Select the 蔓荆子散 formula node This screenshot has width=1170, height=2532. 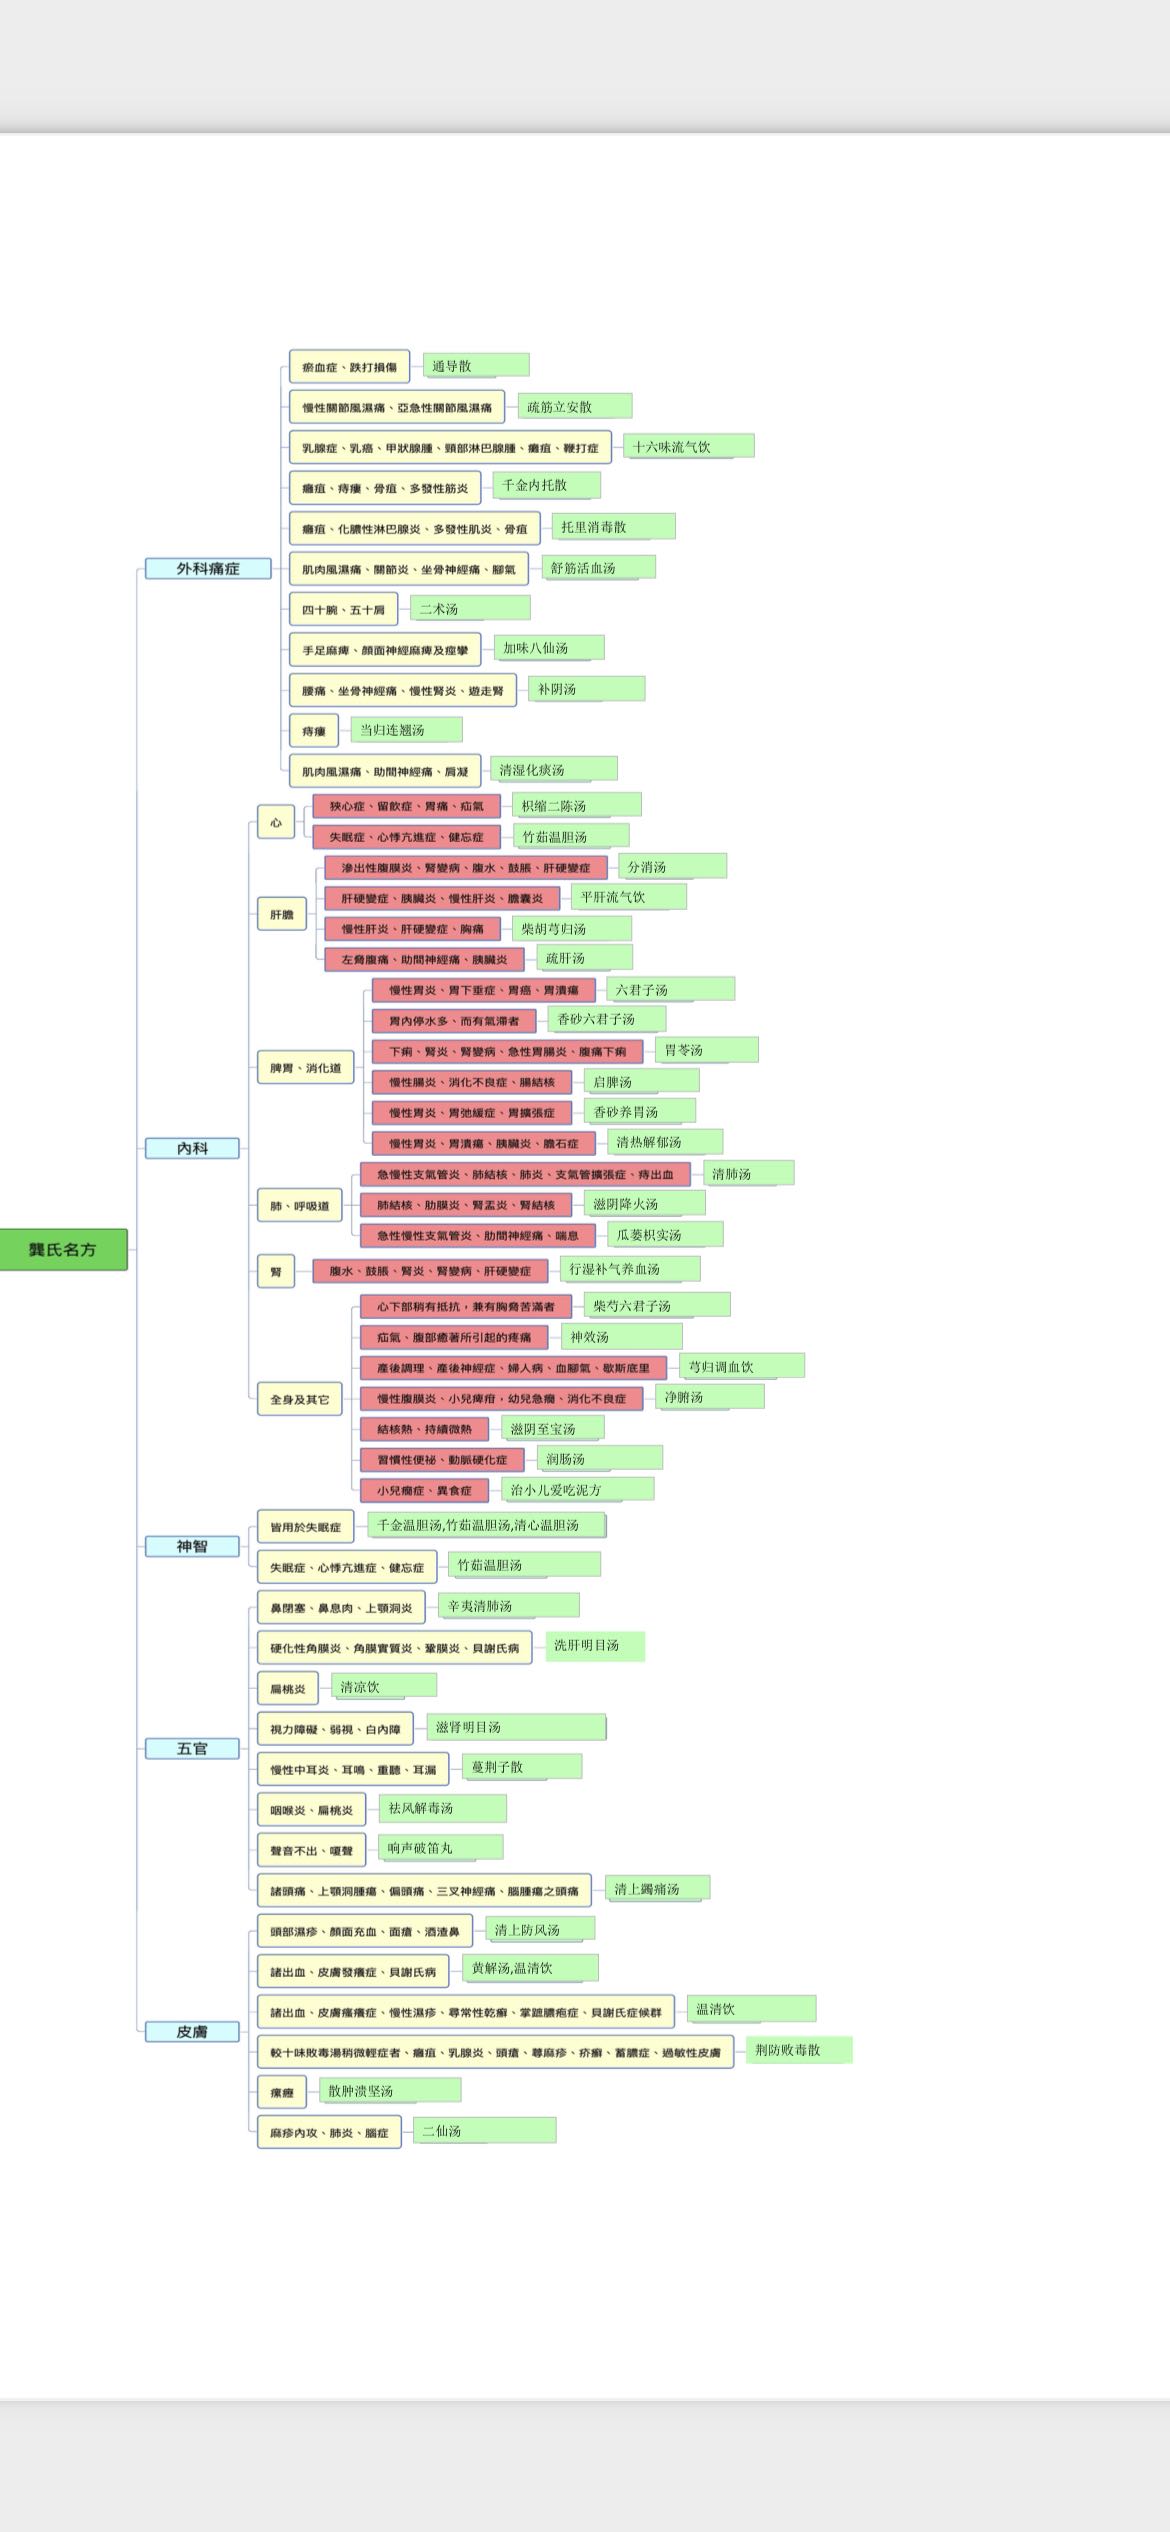click(522, 1767)
